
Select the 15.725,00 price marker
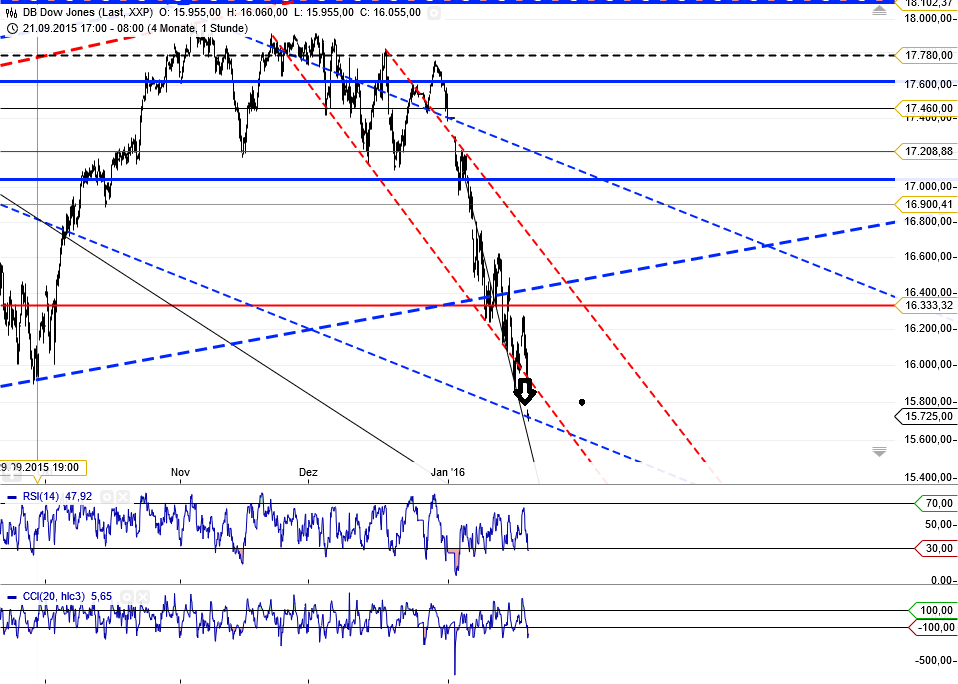tap(926, 416)
